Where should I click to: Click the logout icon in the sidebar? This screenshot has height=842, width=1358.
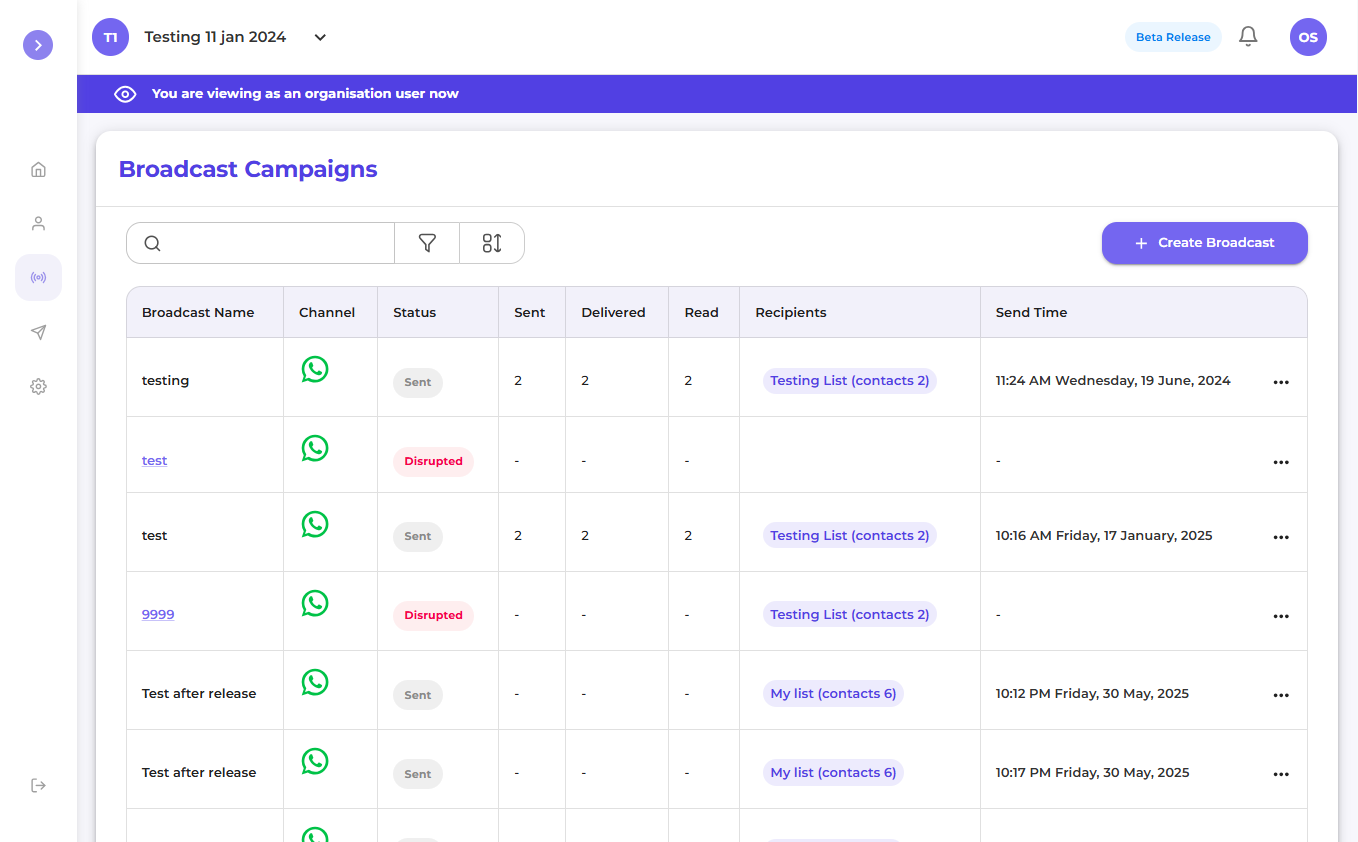(x=38, y=785)
